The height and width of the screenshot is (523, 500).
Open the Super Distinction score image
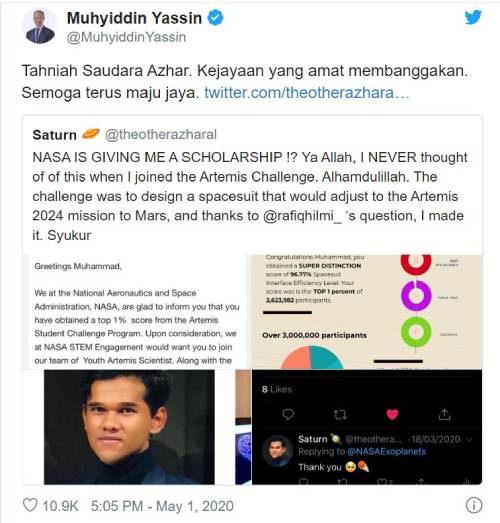pyautogui.click(x=367, y=312)
